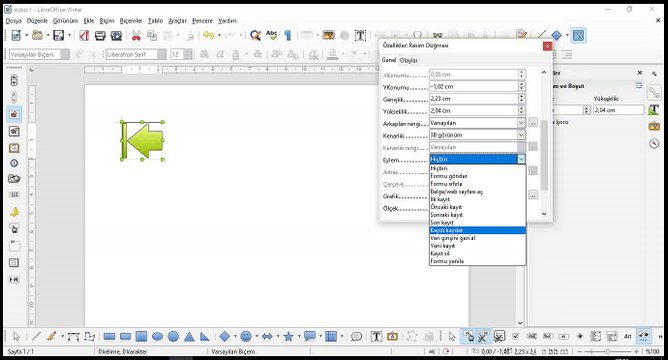668x360 pixels.
Task: Expand the Arkaplan rengi dropdown
Action: pos(521,123)
